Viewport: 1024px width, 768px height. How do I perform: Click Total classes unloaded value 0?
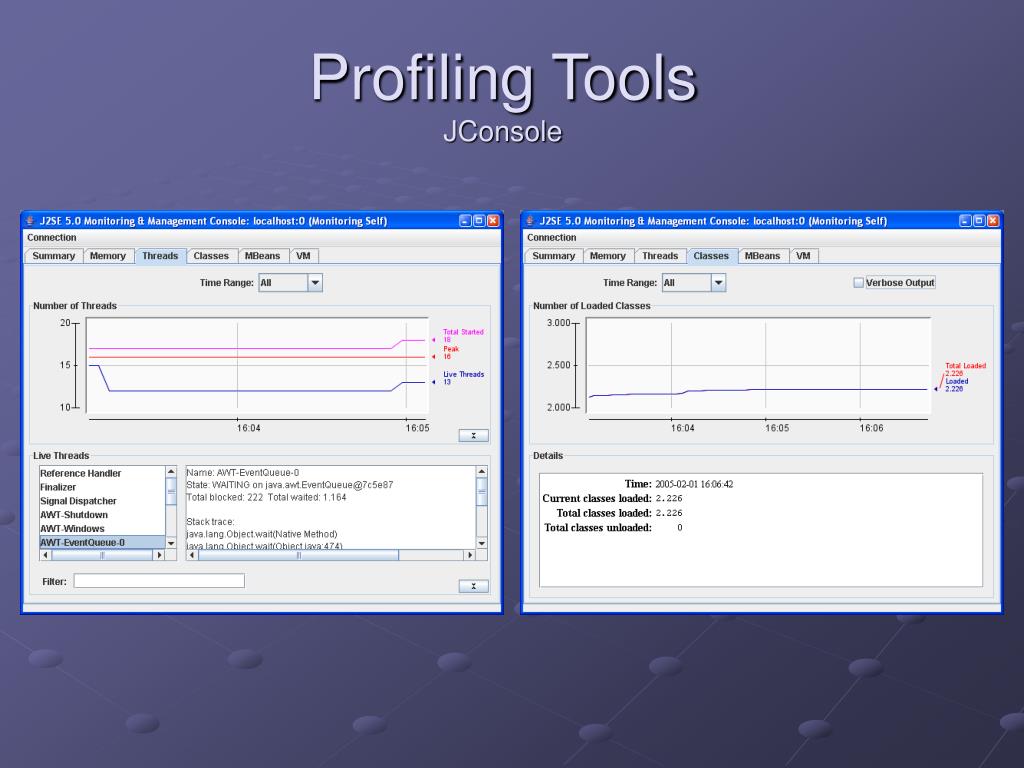pos(680,528)
